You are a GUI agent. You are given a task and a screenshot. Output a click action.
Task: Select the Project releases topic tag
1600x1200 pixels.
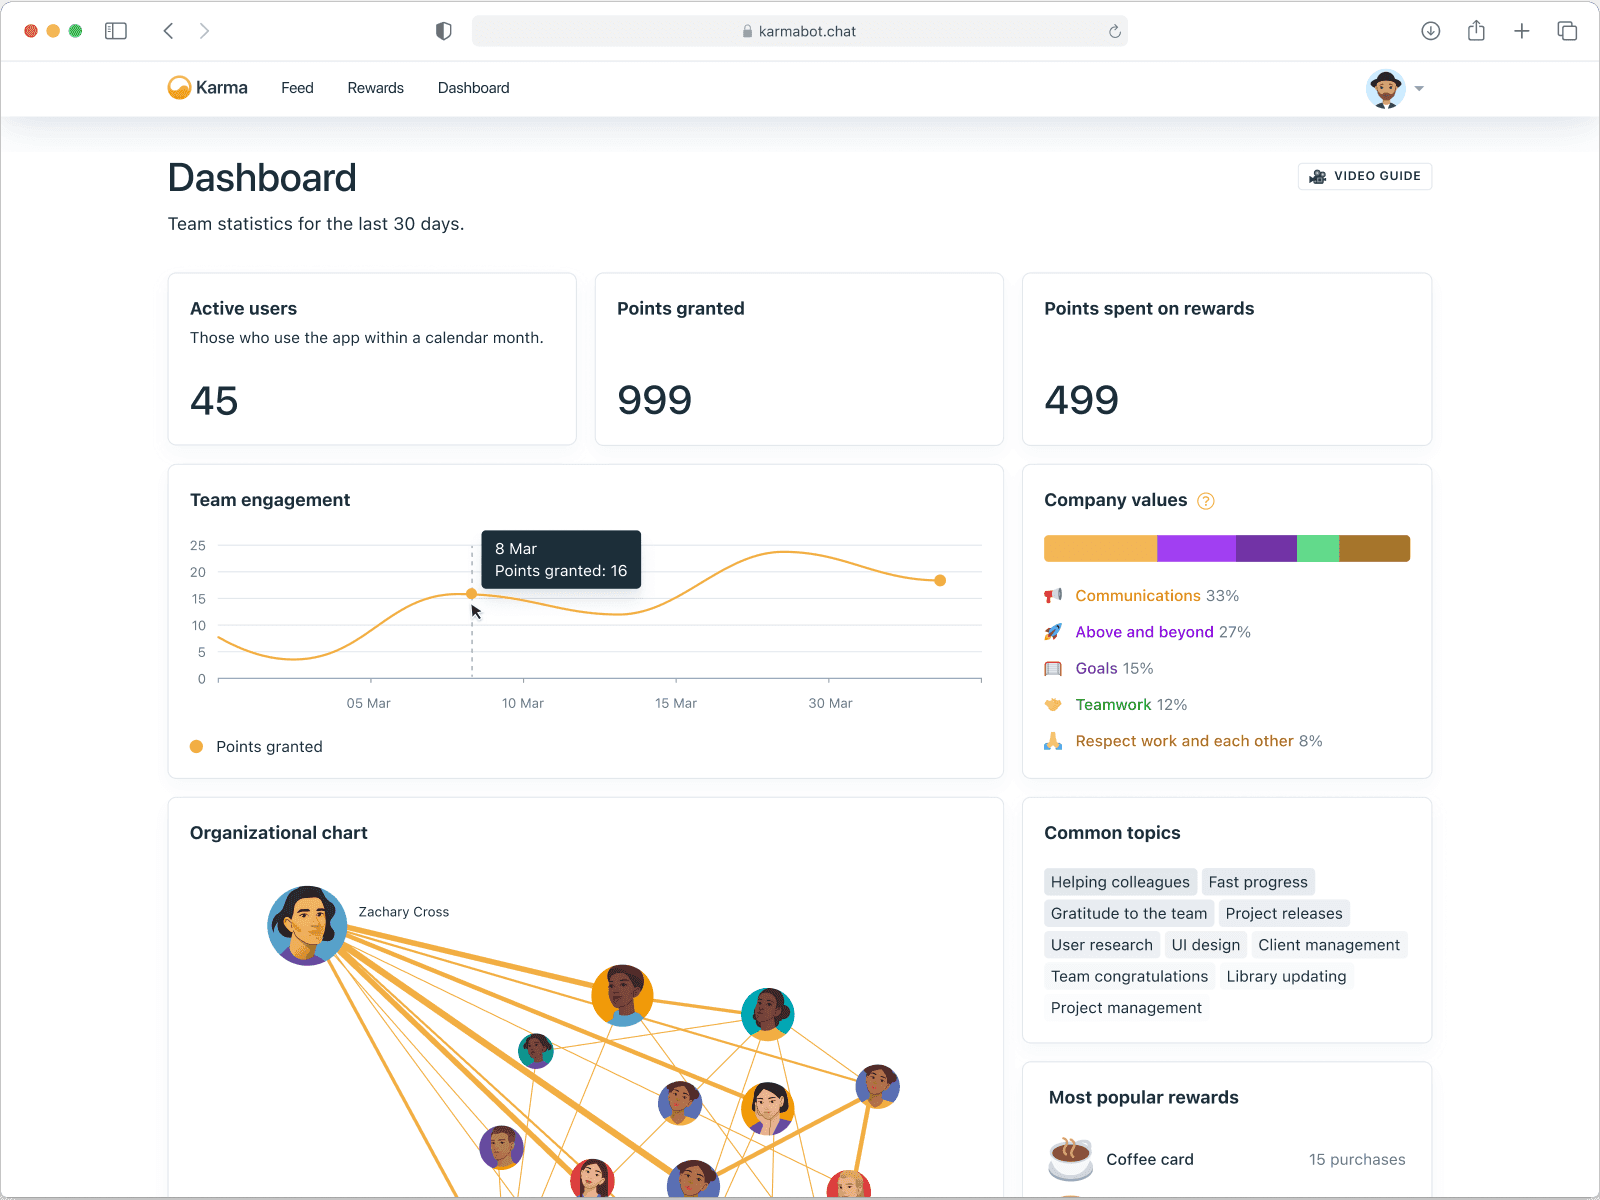click(1284, 913)
